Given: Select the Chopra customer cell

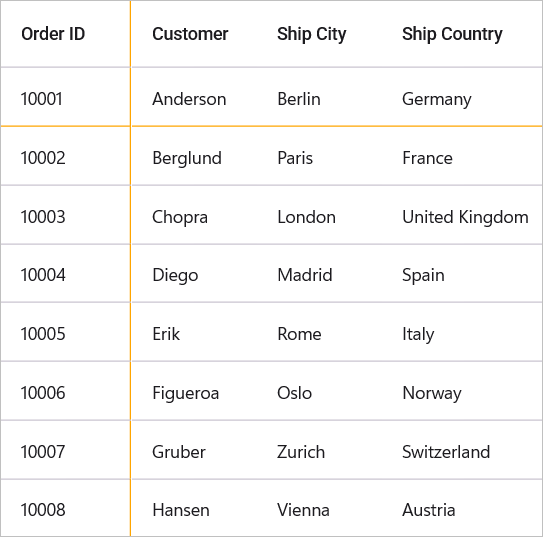Looking at the screenshot, I should (x=194, y=215).
